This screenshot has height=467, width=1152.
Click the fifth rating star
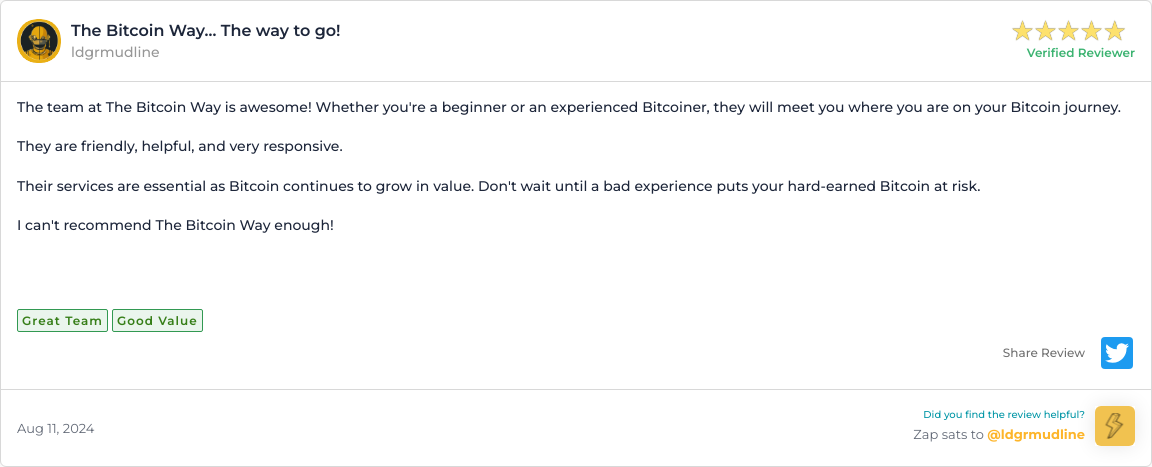coord(1114,31)
